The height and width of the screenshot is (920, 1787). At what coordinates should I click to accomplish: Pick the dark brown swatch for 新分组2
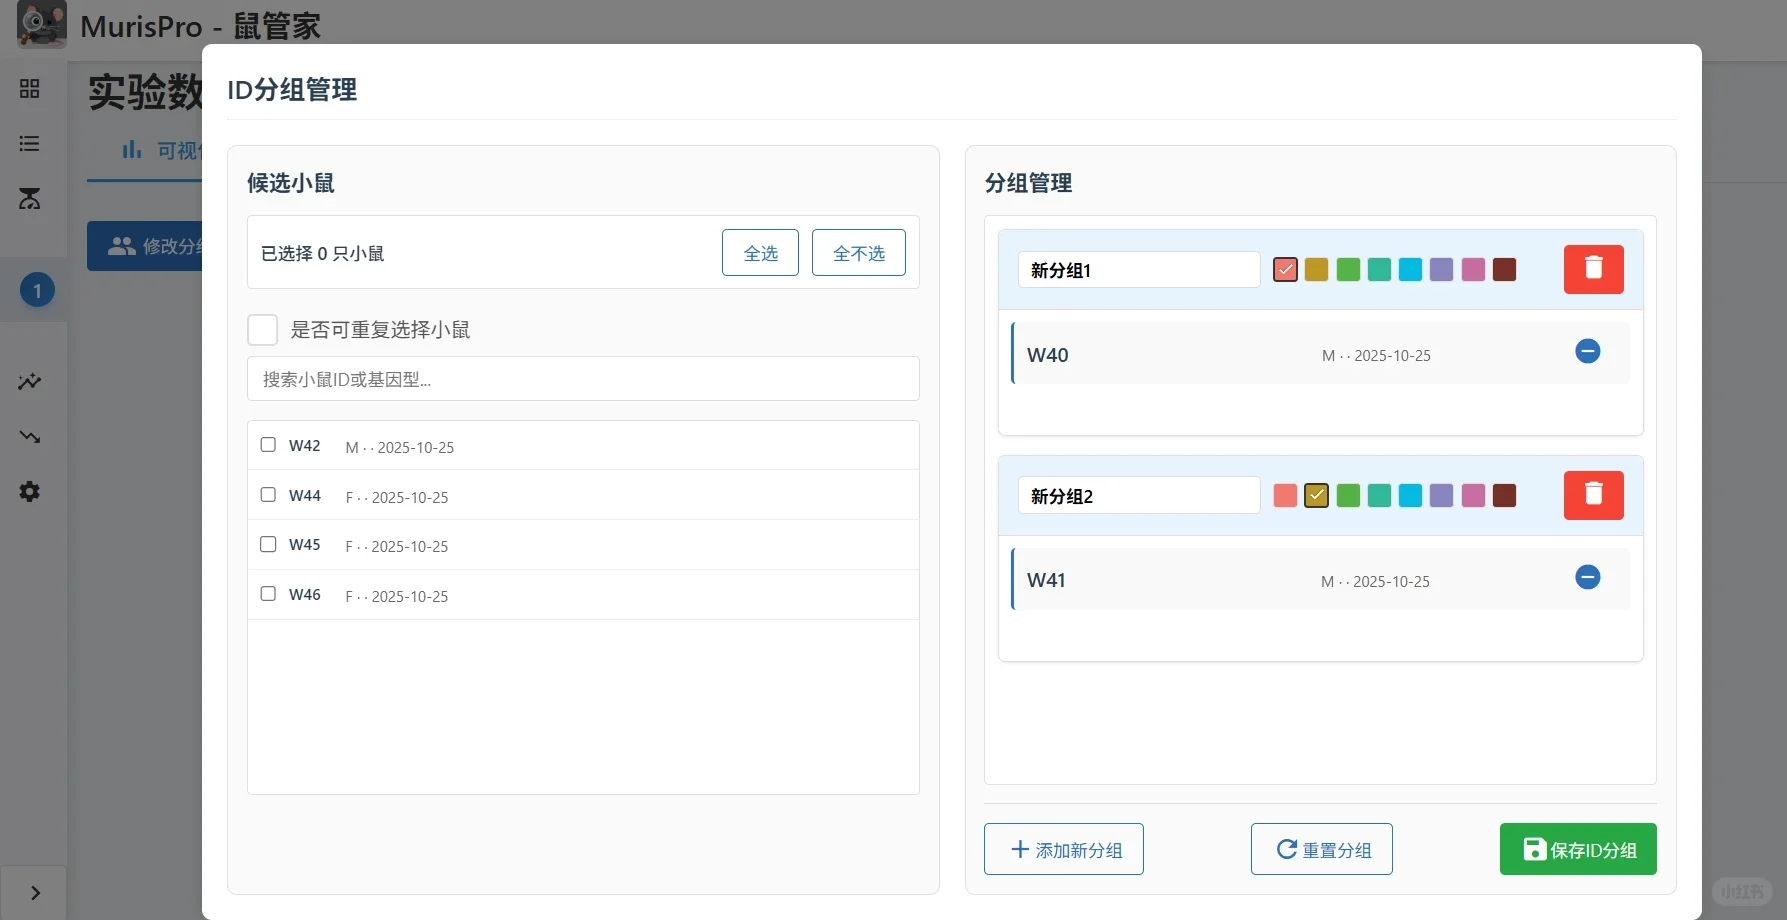pyautogui.click(x=1504, y=495)
